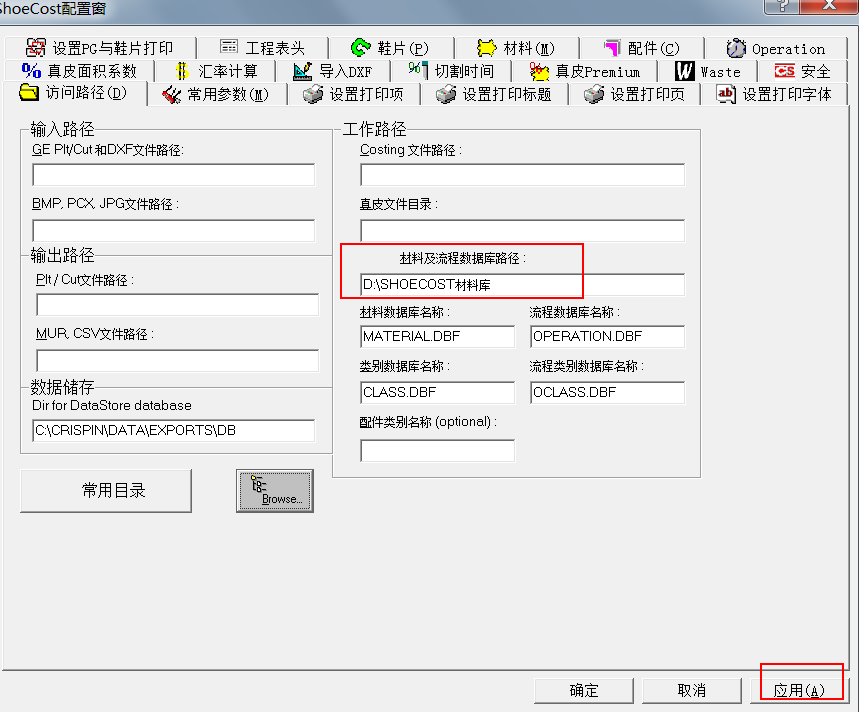Click the ab icon of 设置打印字体 tab
Viewport: 859px width, 712px height.
(726, 94)
